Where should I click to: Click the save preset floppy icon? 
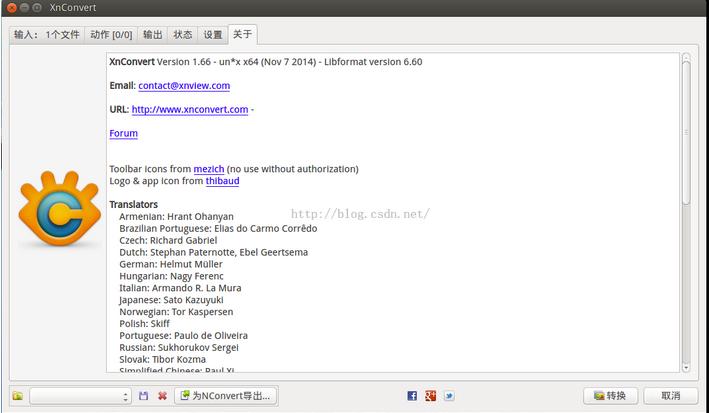143,396
